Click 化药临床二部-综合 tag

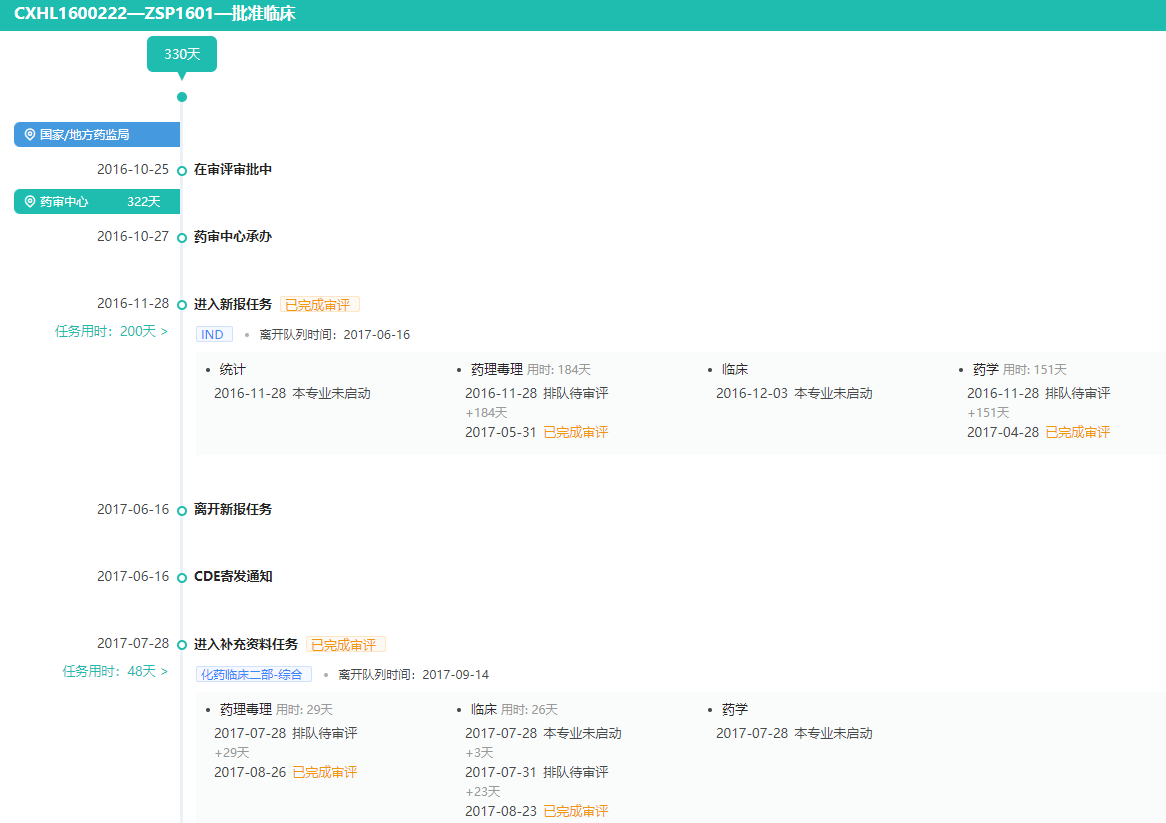click(254, 675)
